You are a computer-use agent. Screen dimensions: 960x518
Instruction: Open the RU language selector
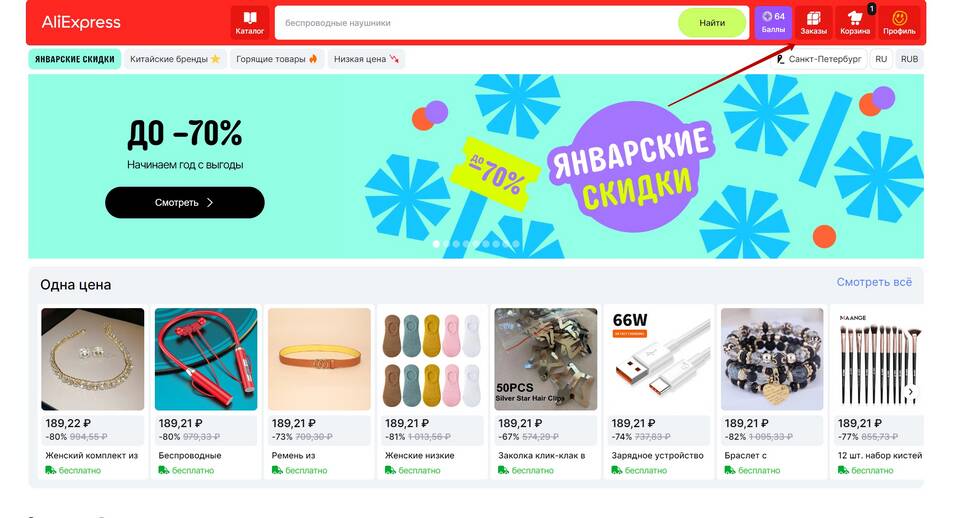tap(881, 59)
